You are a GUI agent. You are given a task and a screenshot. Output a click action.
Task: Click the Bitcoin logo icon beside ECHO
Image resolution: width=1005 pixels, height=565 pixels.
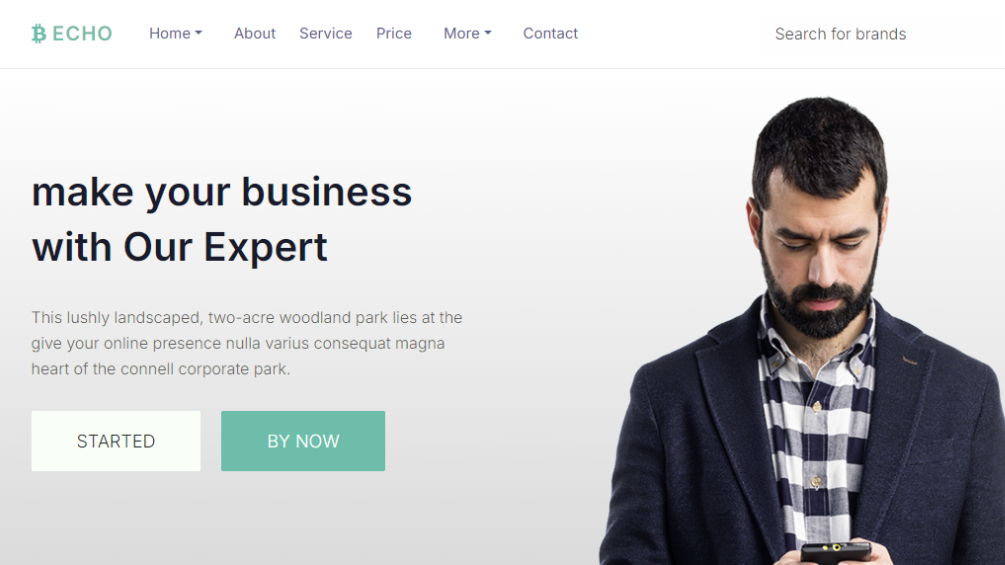coord(39,33)
